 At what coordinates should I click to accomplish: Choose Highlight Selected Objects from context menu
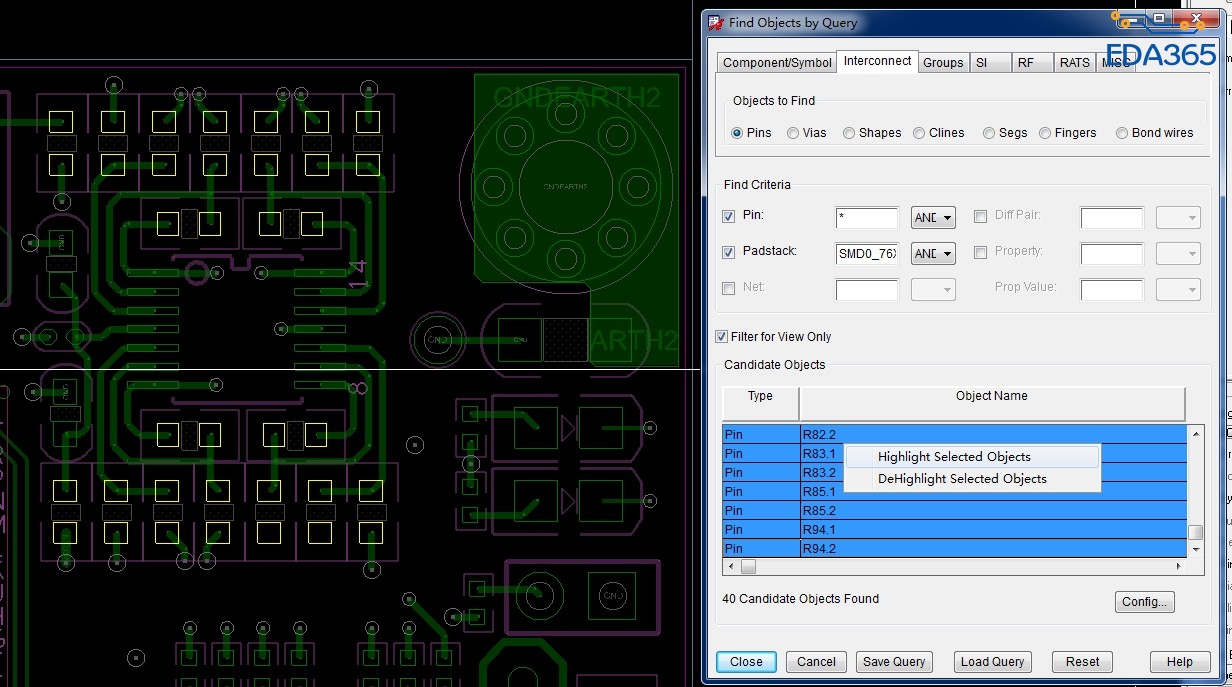click(x=954, y=457)
